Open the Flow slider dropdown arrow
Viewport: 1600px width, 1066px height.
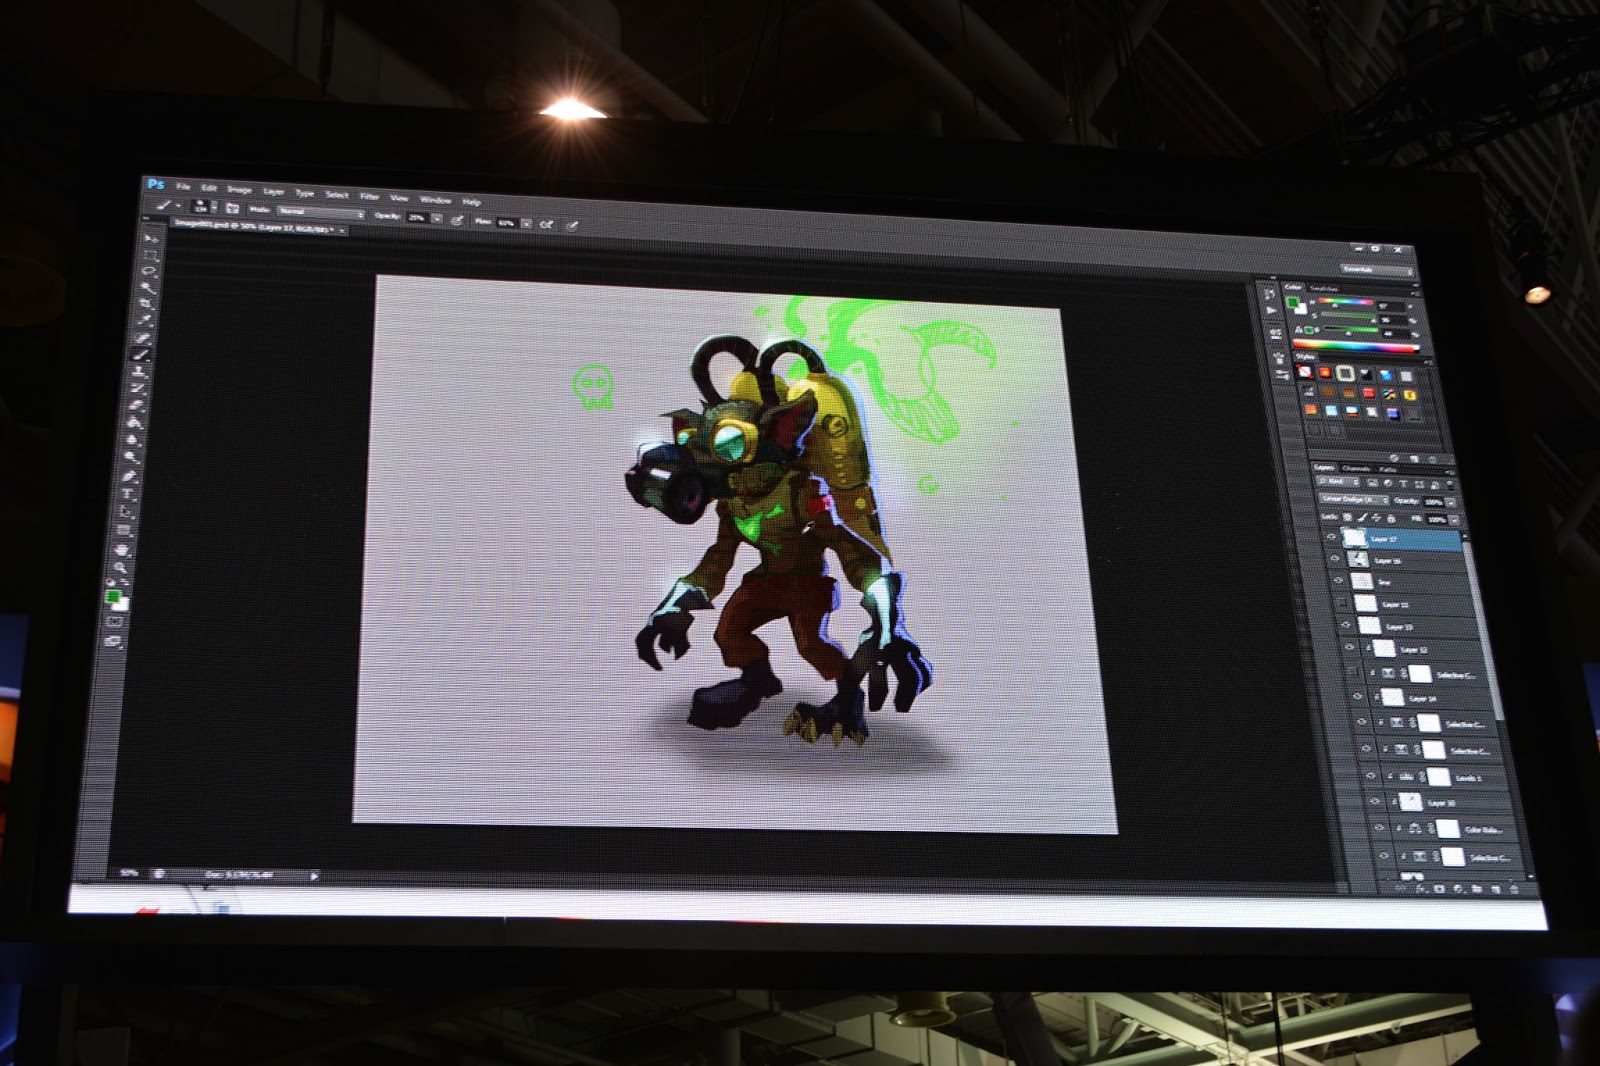pyautogui.click(x=526, y=222)
